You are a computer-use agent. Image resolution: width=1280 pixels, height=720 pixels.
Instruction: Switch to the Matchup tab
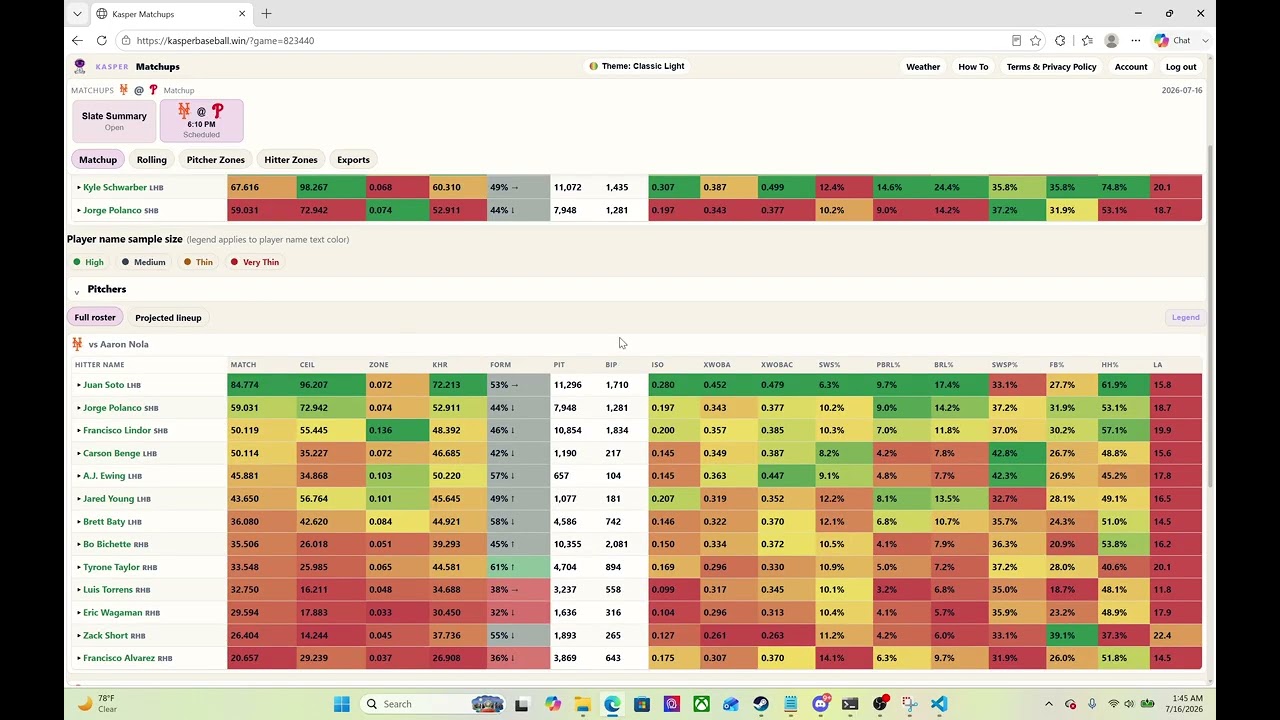point(98,159)
